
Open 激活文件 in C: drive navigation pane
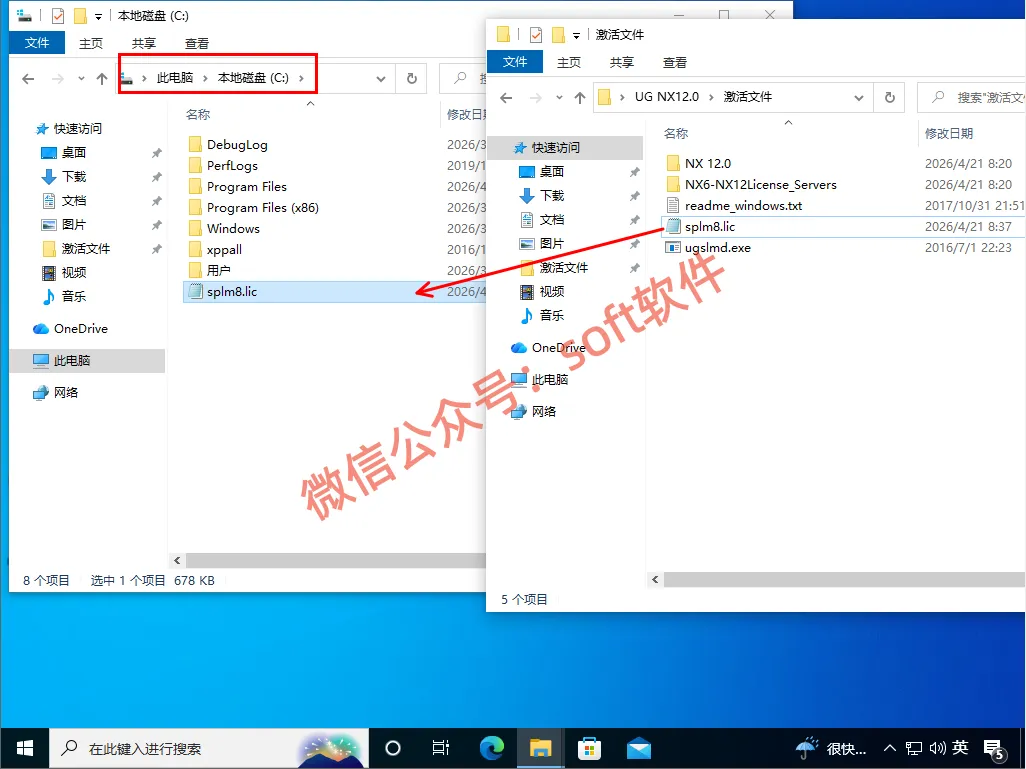click(x=86, y=249)
